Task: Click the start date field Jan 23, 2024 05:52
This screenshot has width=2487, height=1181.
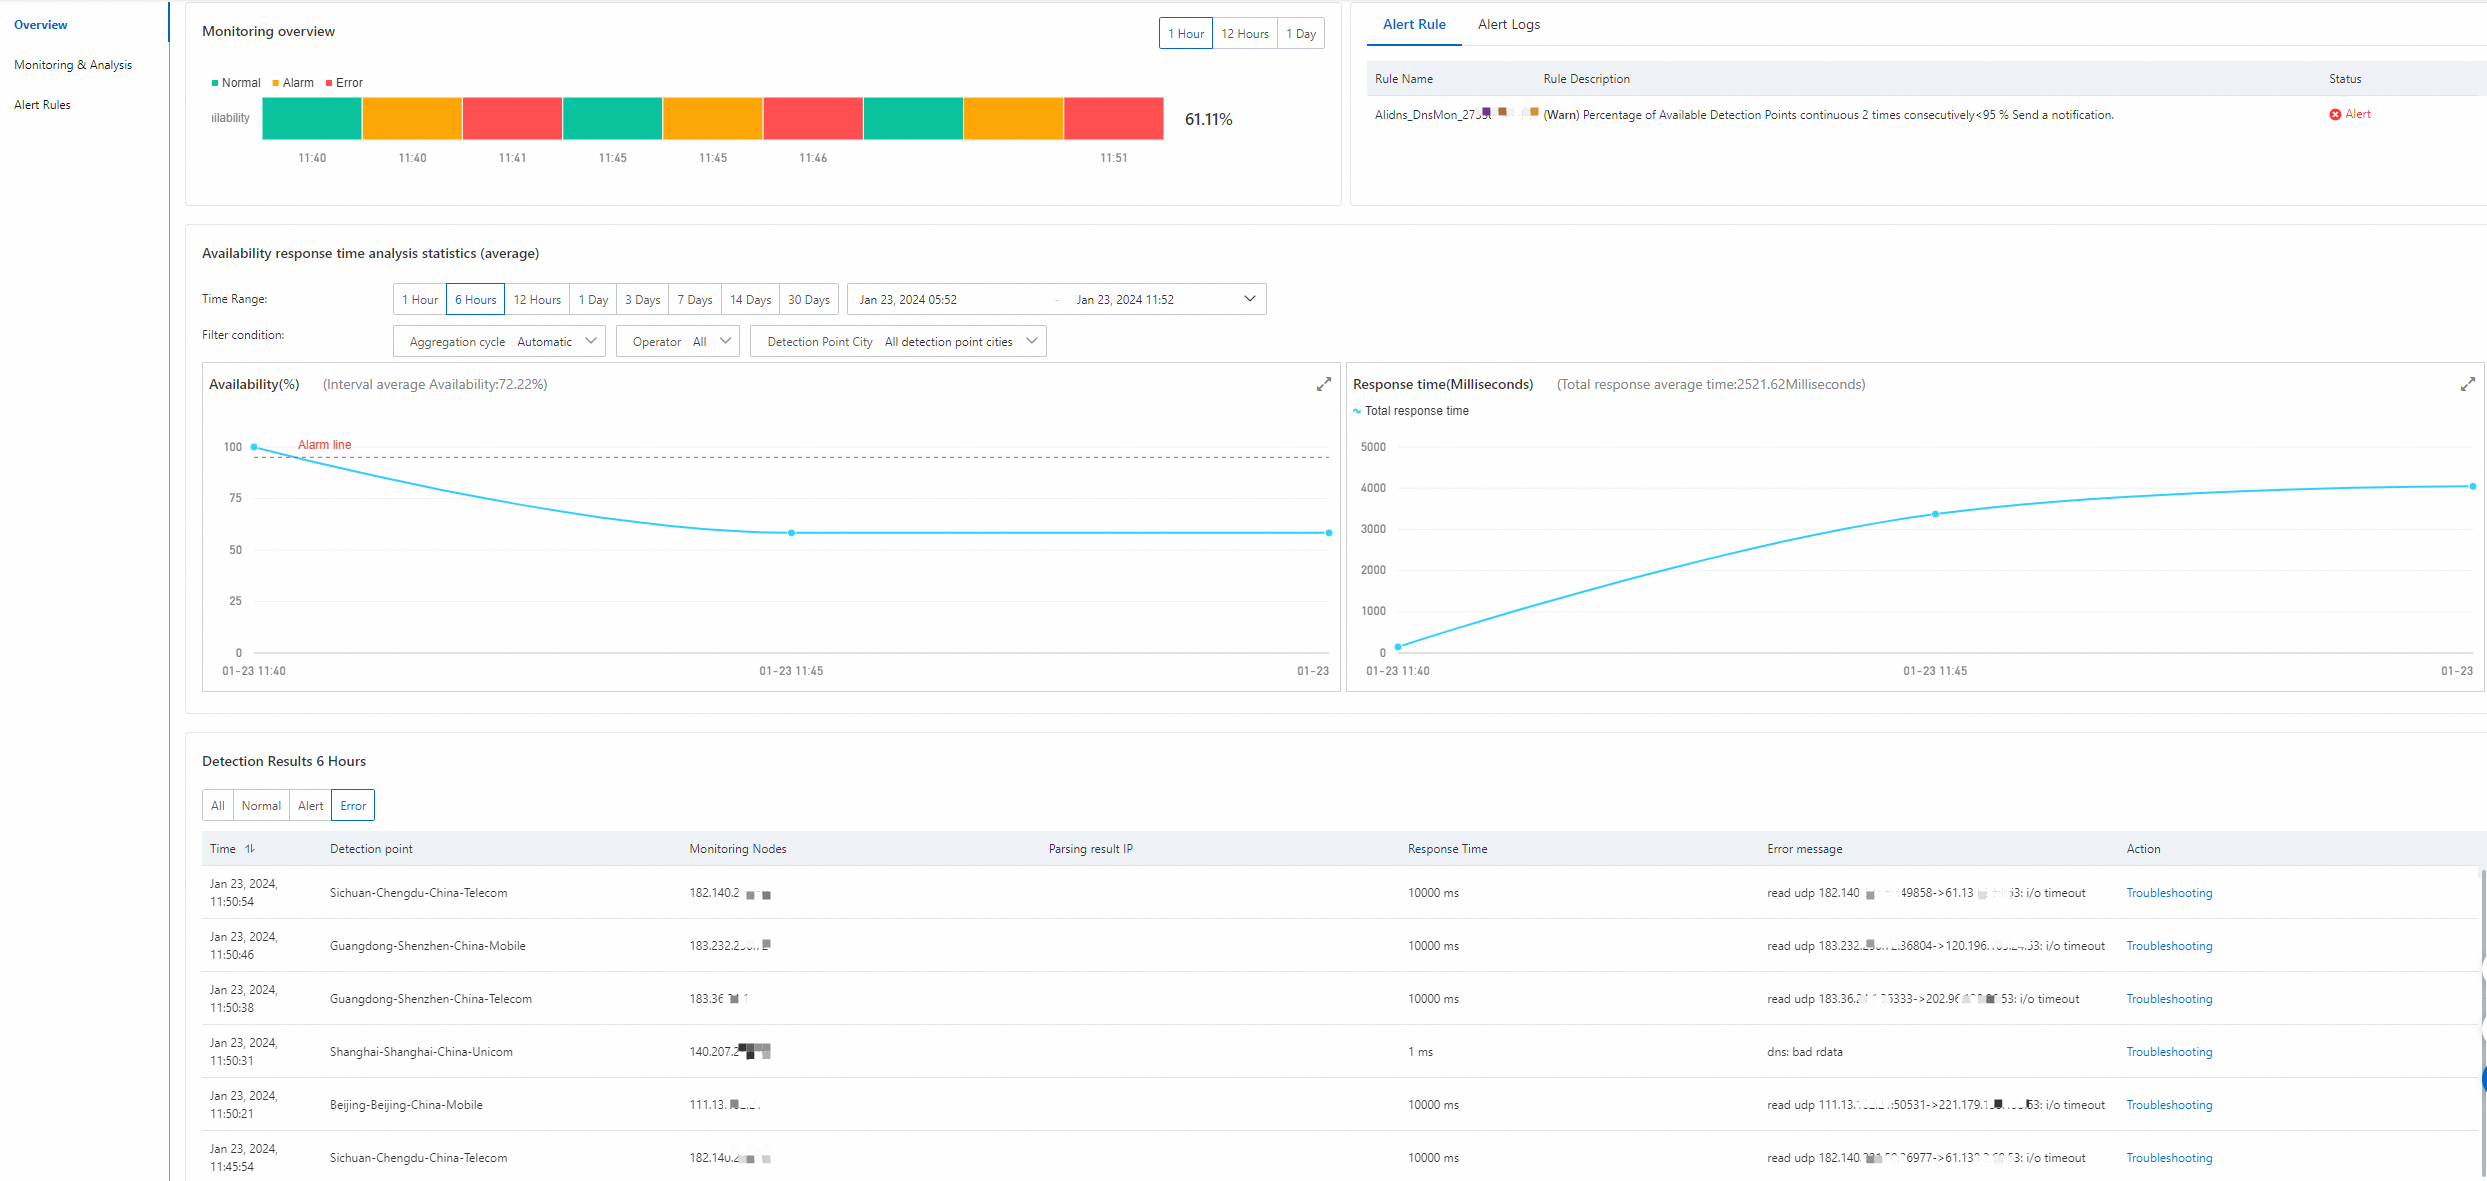Action: (x=908, y=300)
